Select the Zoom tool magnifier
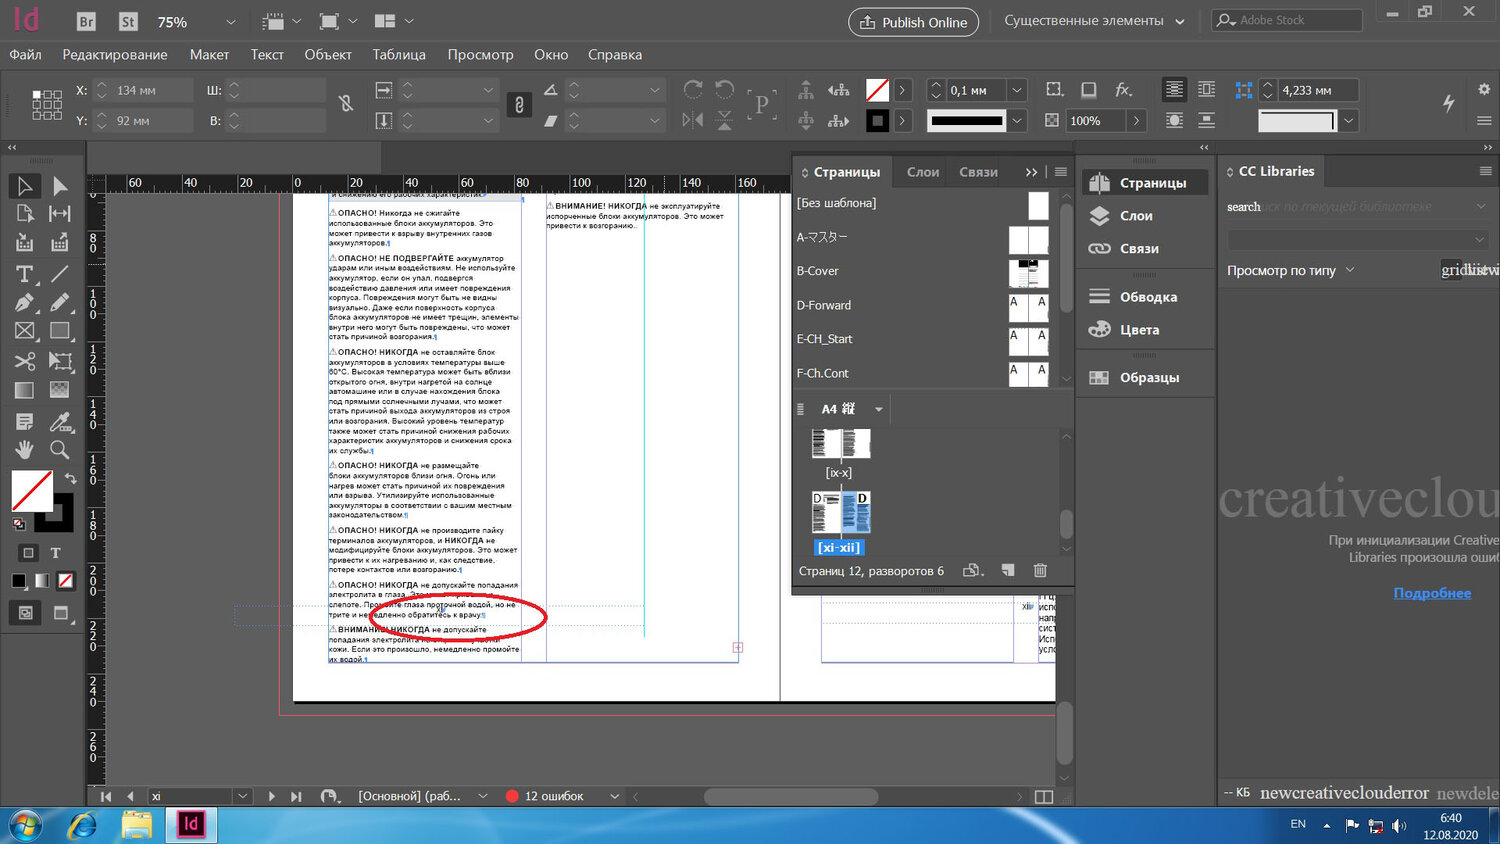1500x844 pixels. coord(60,450)
